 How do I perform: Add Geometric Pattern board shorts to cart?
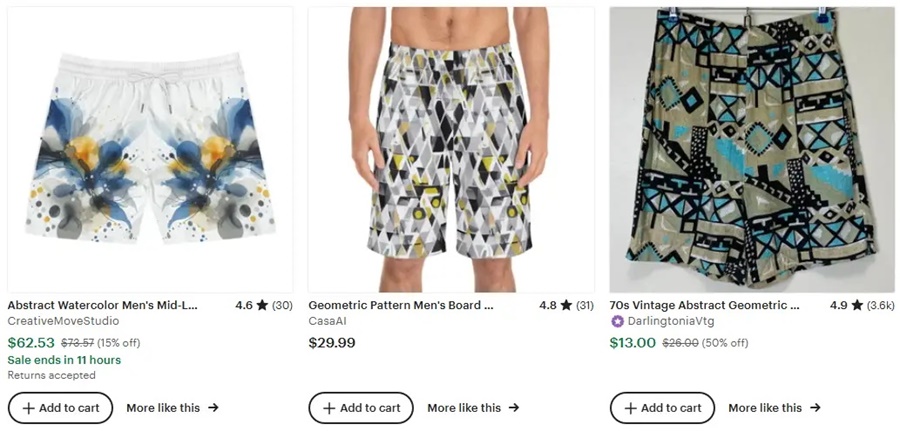point(361,408)
